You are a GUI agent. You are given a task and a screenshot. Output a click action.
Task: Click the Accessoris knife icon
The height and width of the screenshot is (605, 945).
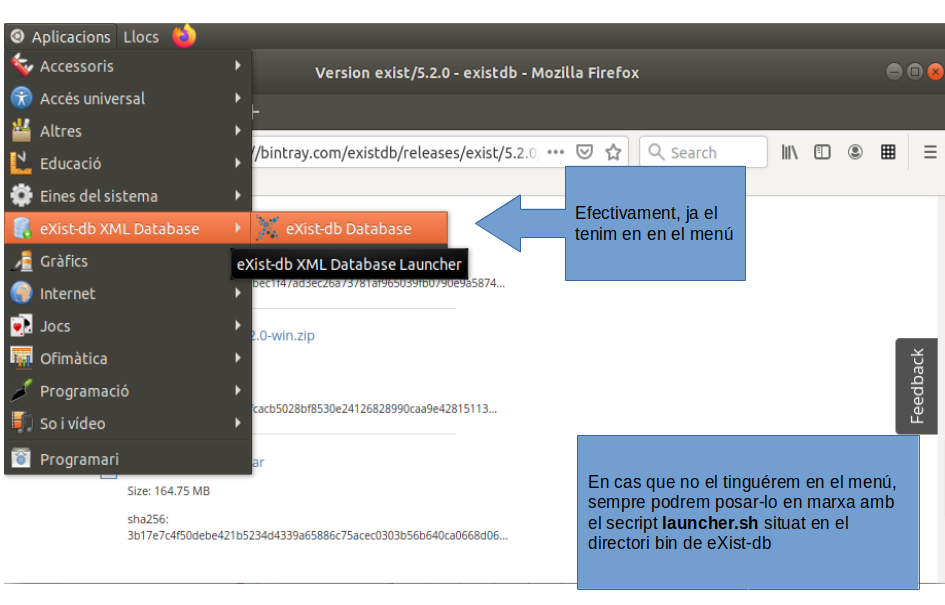coord(21,65)
